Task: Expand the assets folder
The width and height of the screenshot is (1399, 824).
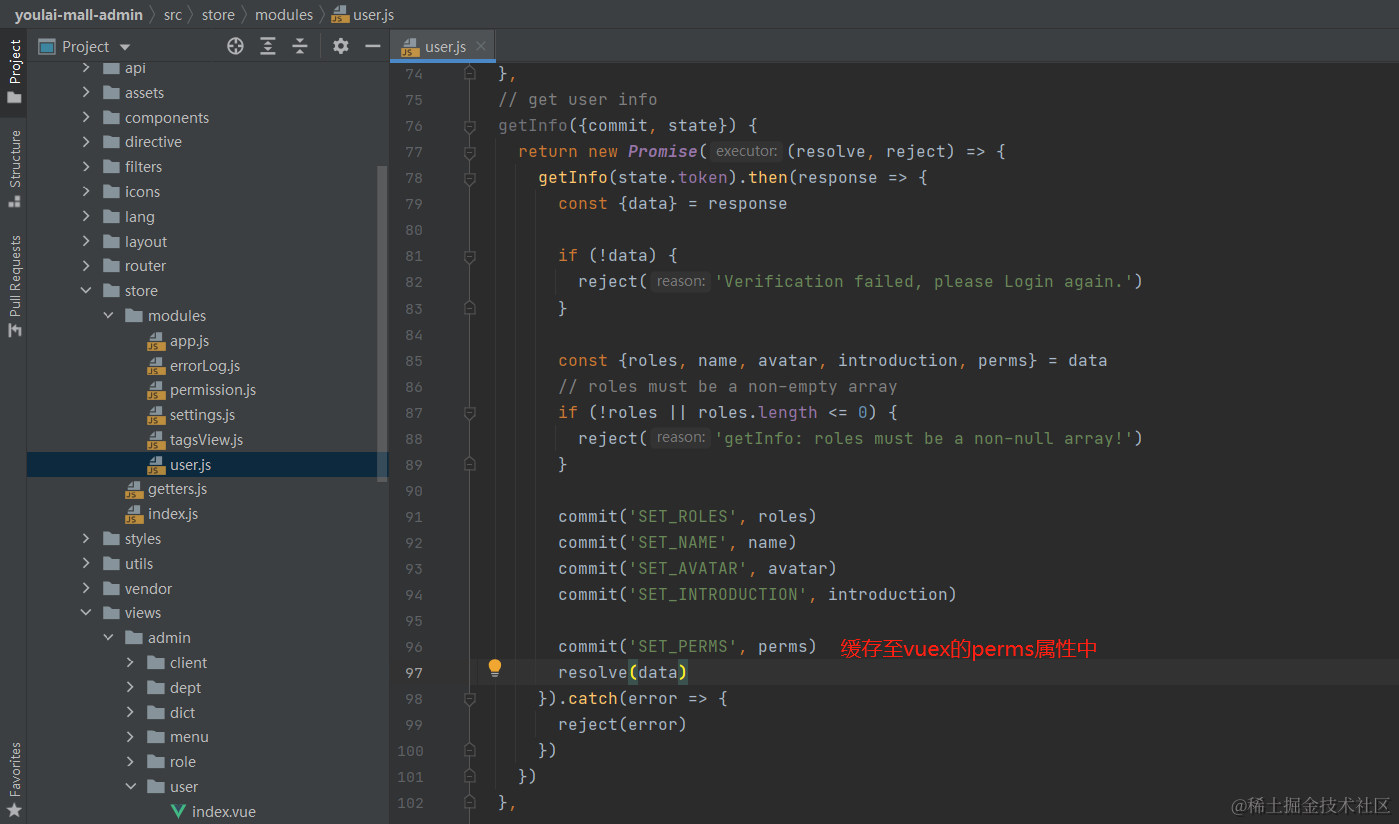Action: 86,93
